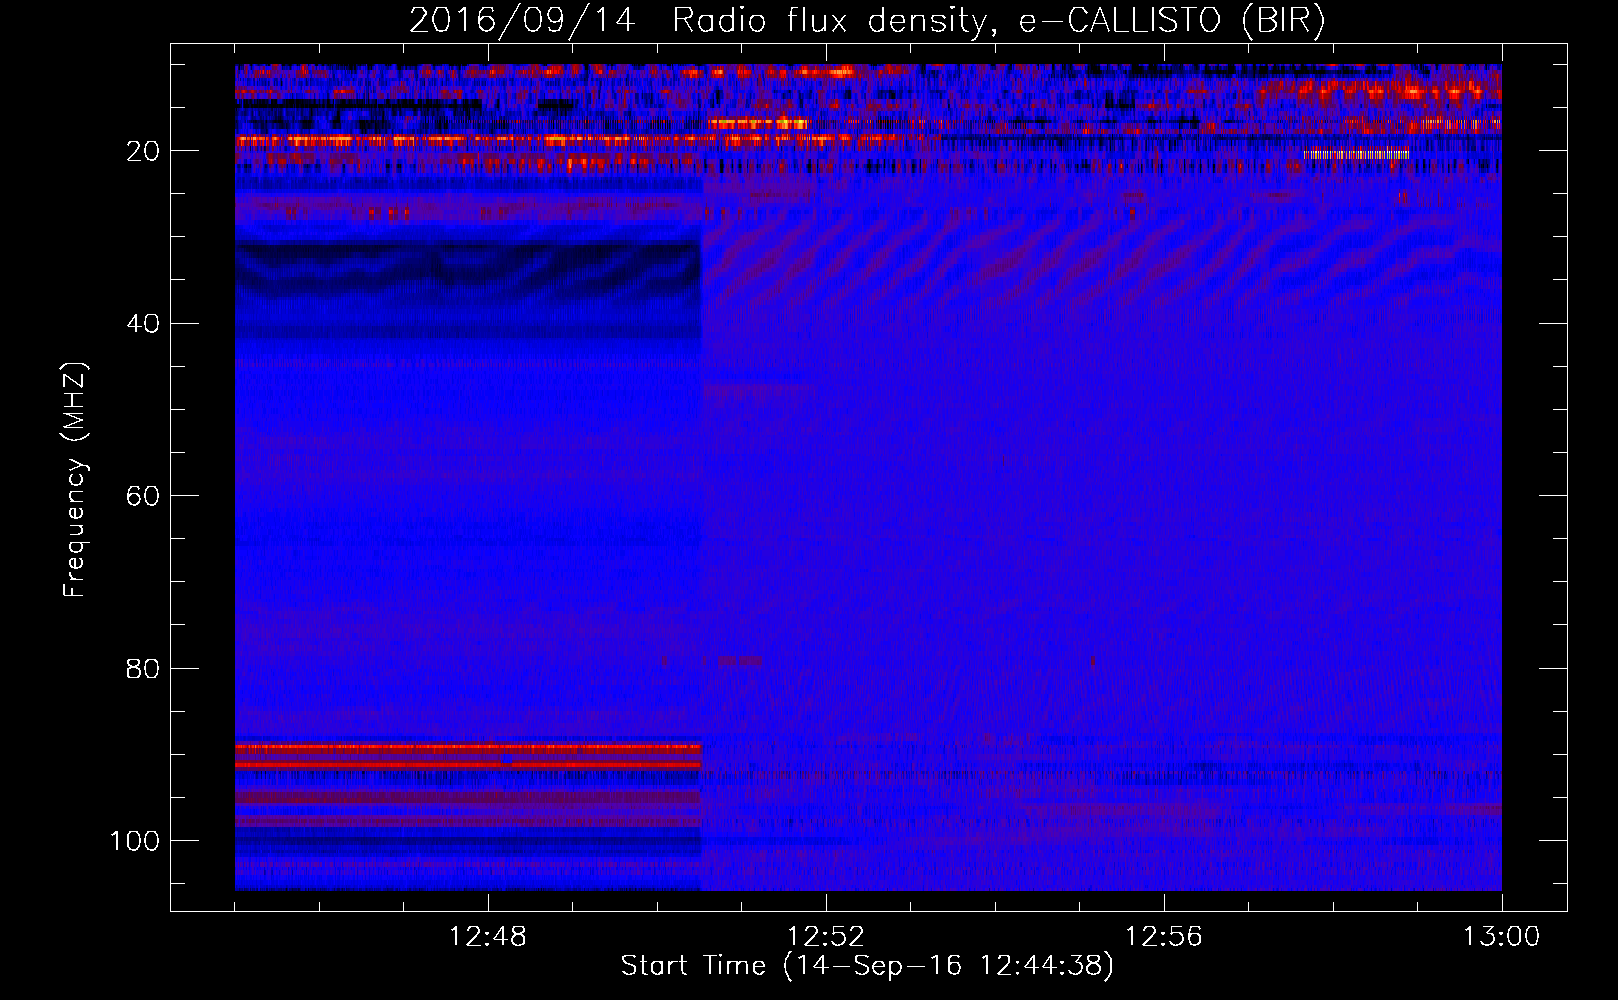Click the date "2016/09/14" in the title
The image size is (1618, 1000).
point(522,21)
